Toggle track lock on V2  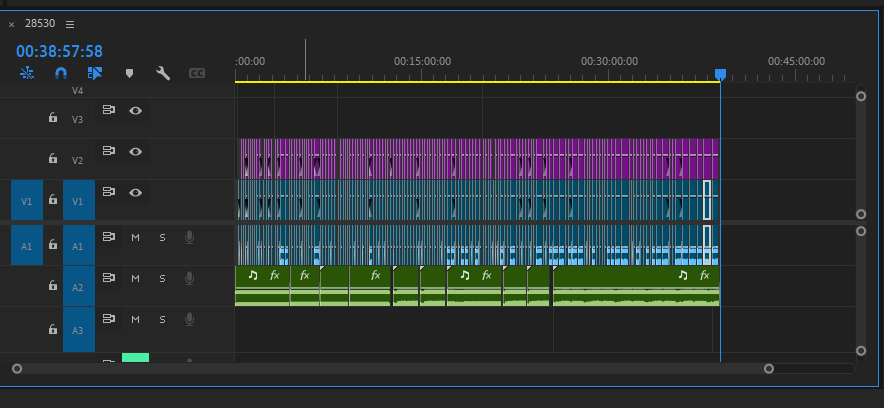pyautogui.click(x=52, y=158)
